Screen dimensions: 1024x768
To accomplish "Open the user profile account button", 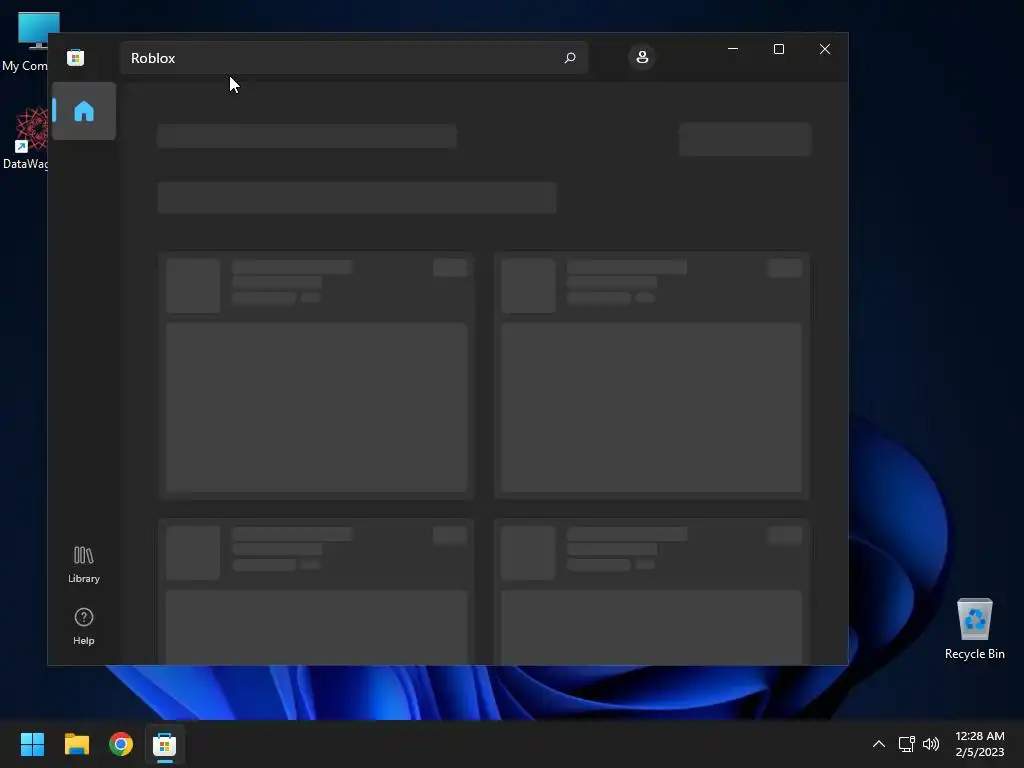I will (x=642, y=57).
